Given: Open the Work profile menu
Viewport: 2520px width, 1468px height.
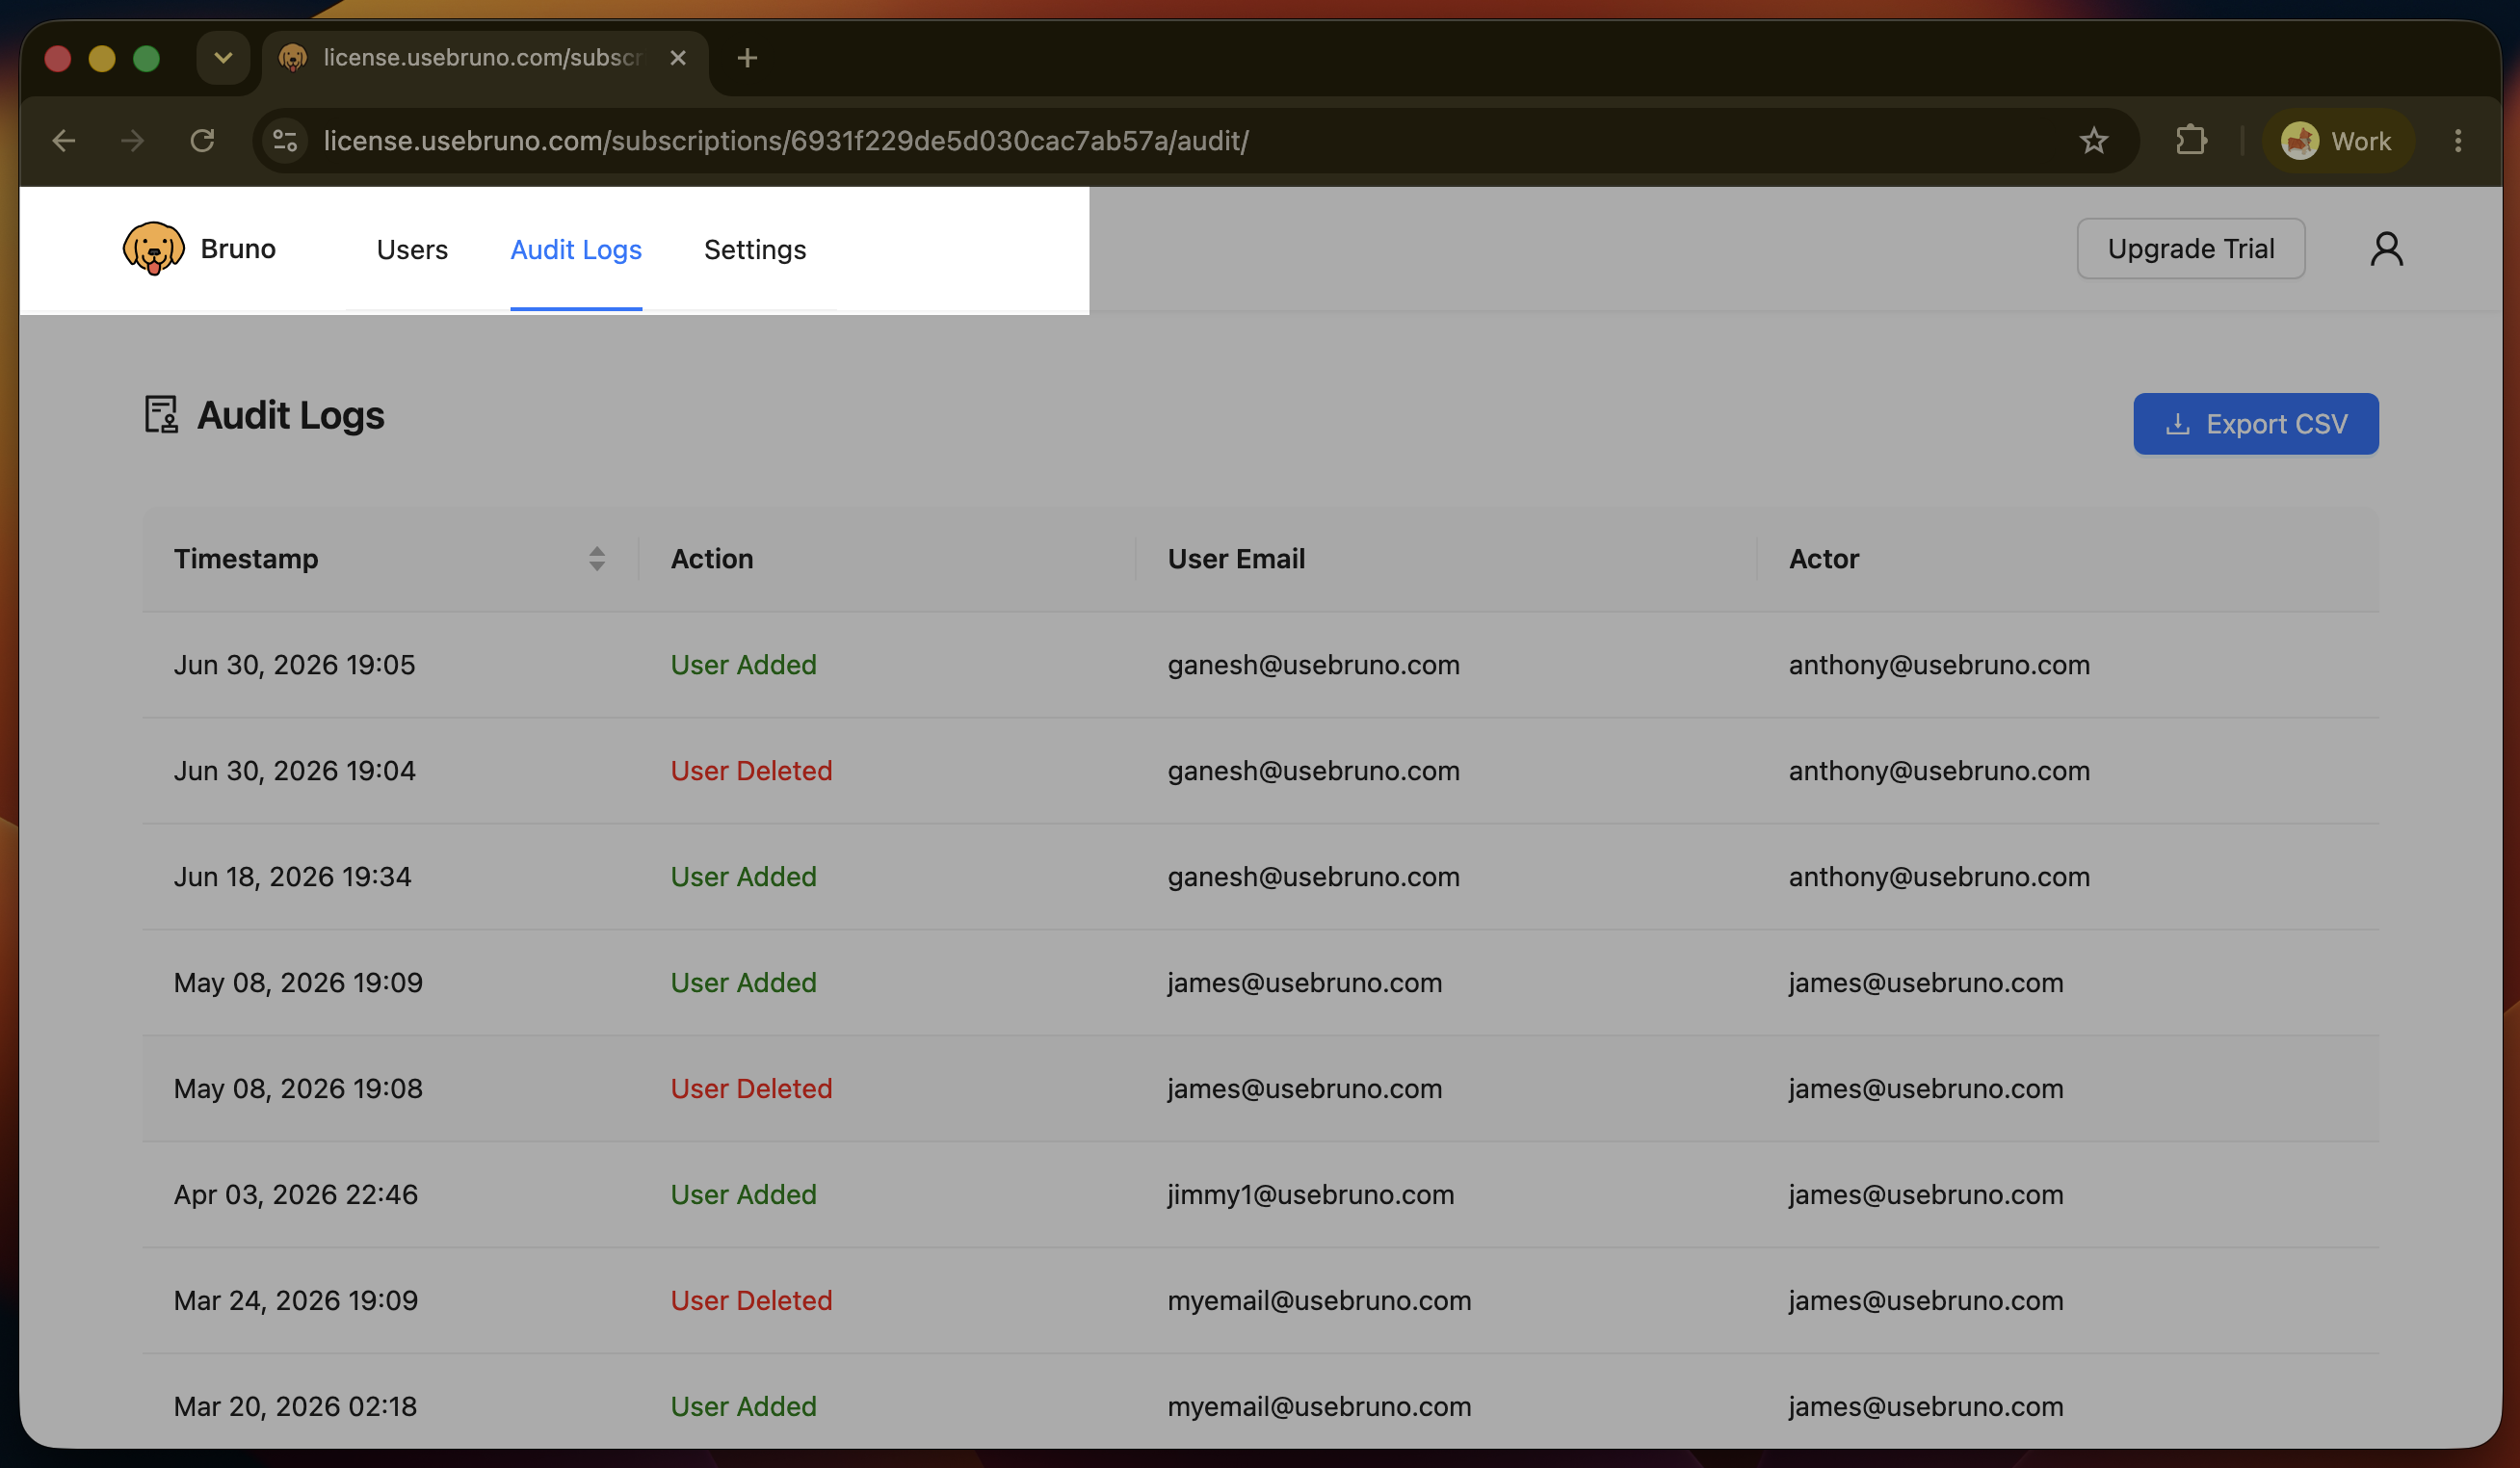Looking at the screenshot, I should pyautogui.click(x=2337, y=141).
